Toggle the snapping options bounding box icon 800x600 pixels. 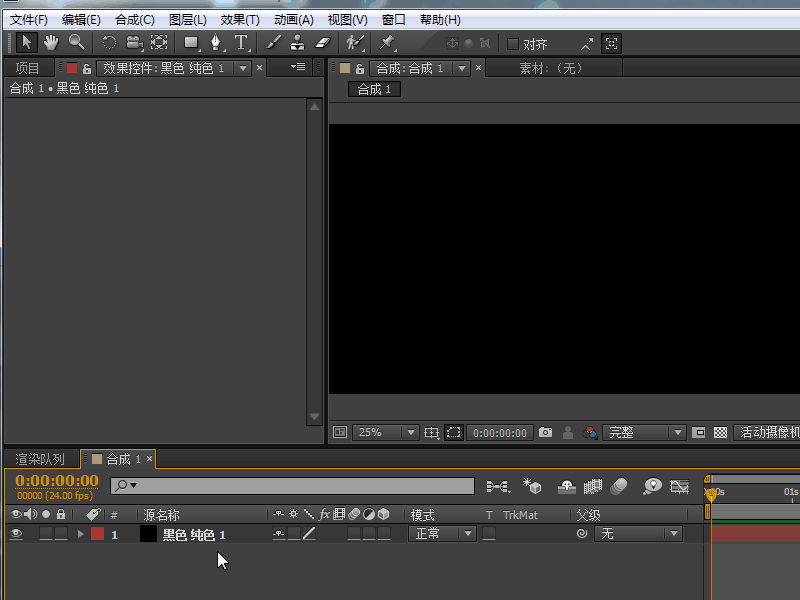(611, 43)
